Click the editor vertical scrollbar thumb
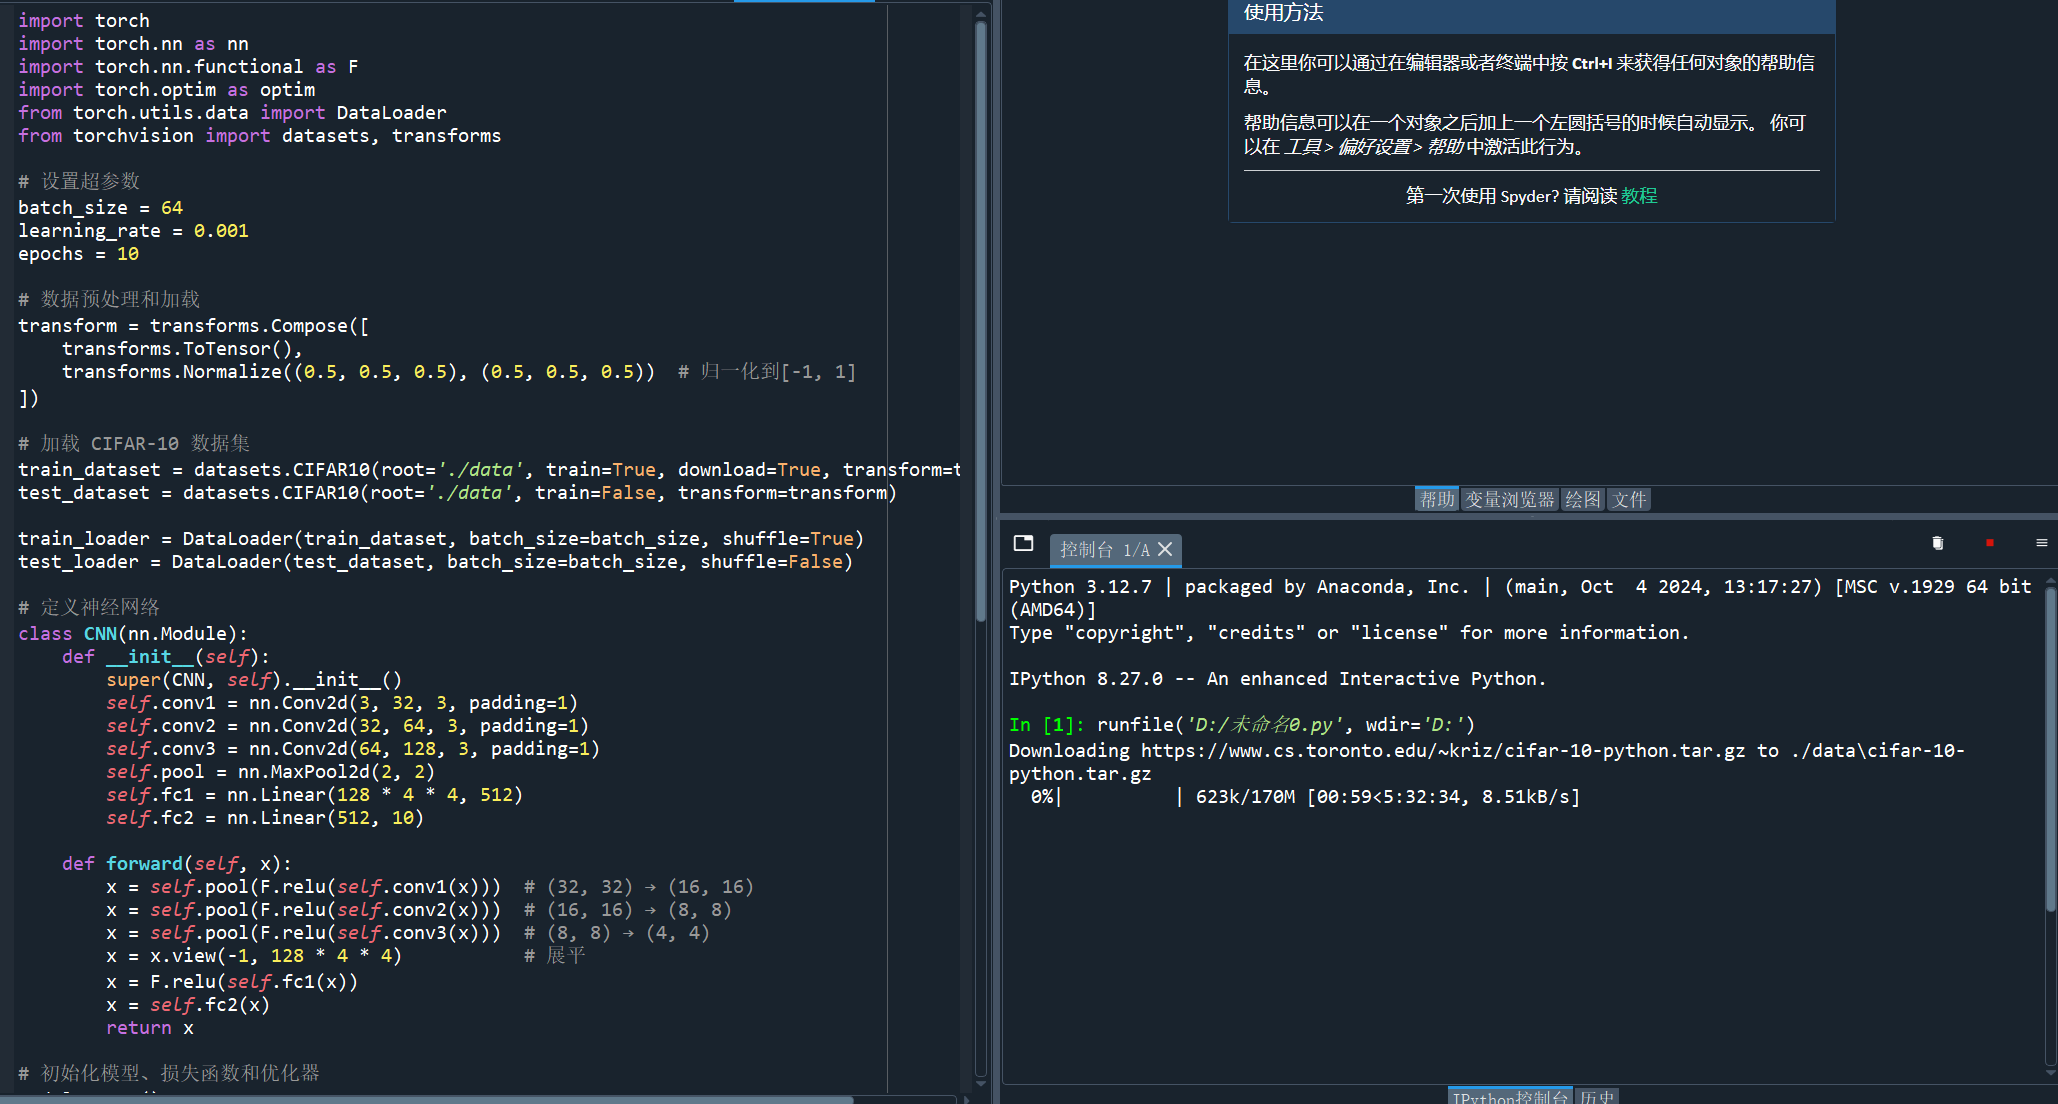The width and height of the screenshot is (2058, 1104). pyautogui.click(x=980, y=320)
